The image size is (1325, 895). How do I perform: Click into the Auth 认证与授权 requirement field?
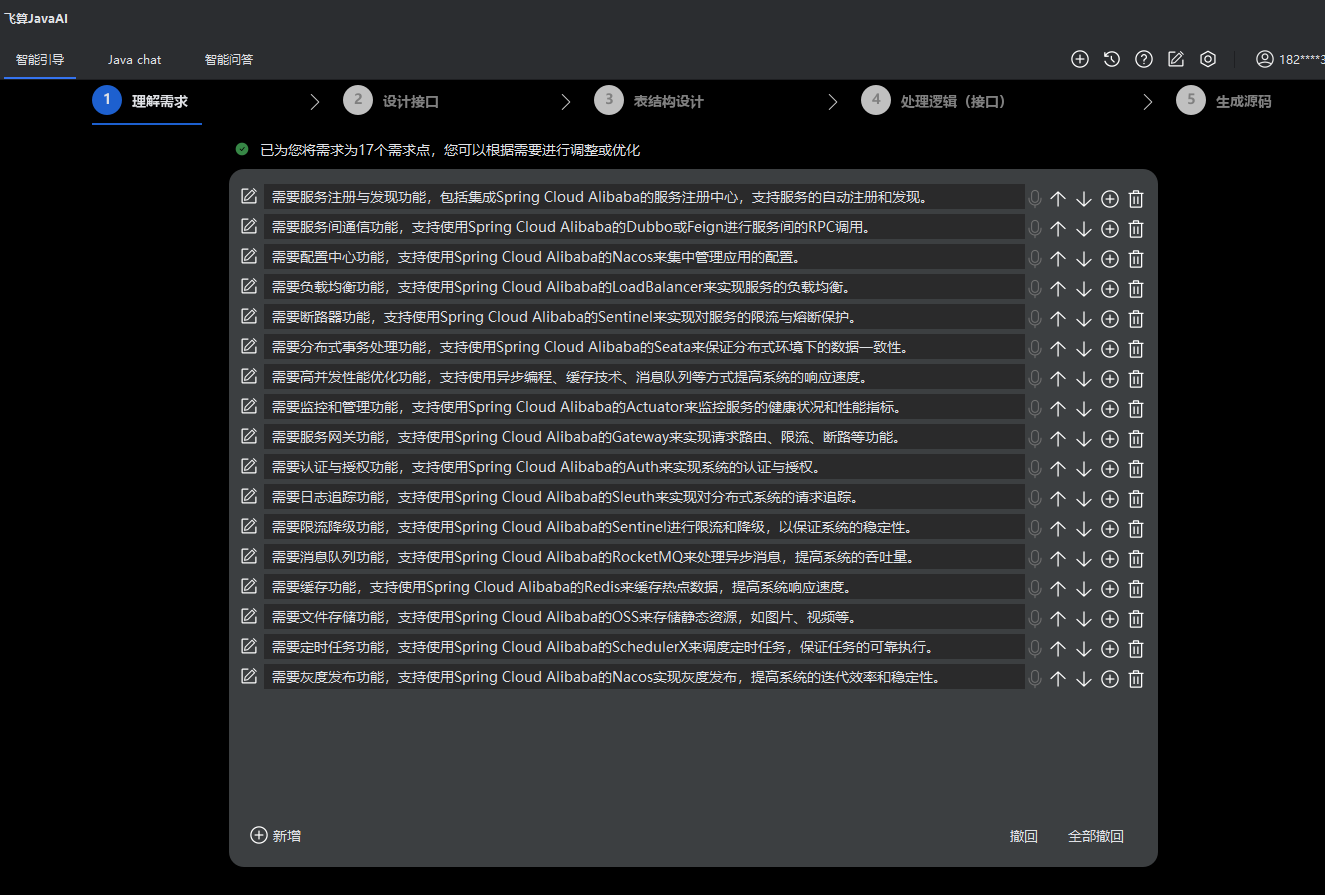644,467
